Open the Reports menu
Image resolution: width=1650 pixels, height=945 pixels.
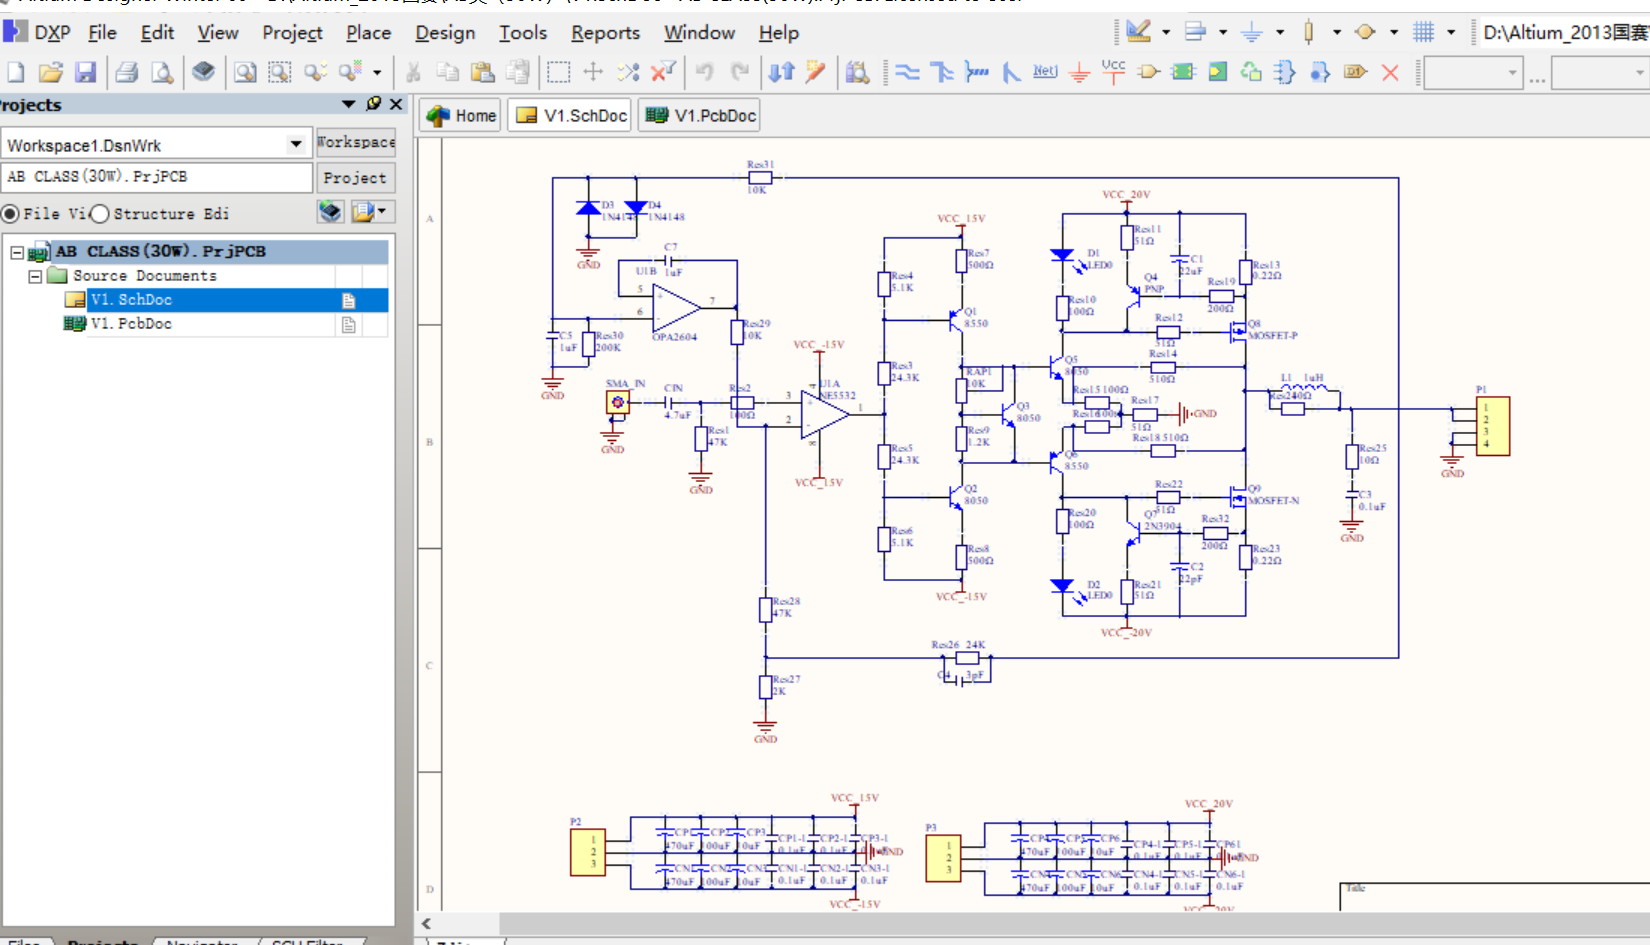[x=605, y=33]
